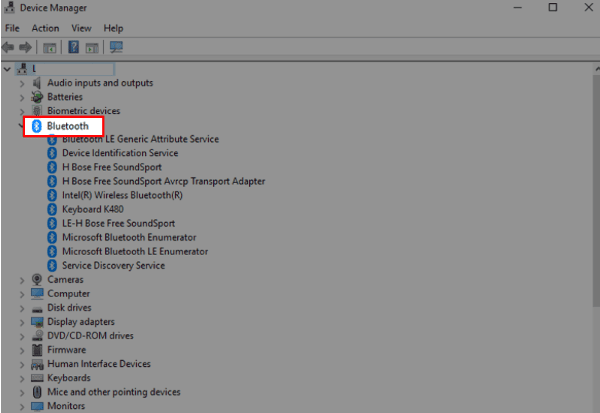Click the Human Interface Devices icon
Viewport: 600px width, 413px height.
37,364
